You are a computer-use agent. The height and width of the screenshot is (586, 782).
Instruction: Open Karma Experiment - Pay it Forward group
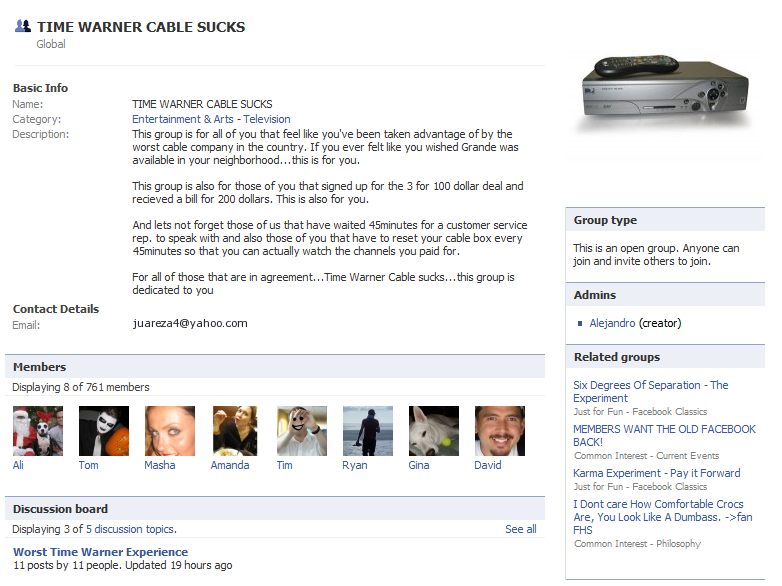tap(656, 473)
